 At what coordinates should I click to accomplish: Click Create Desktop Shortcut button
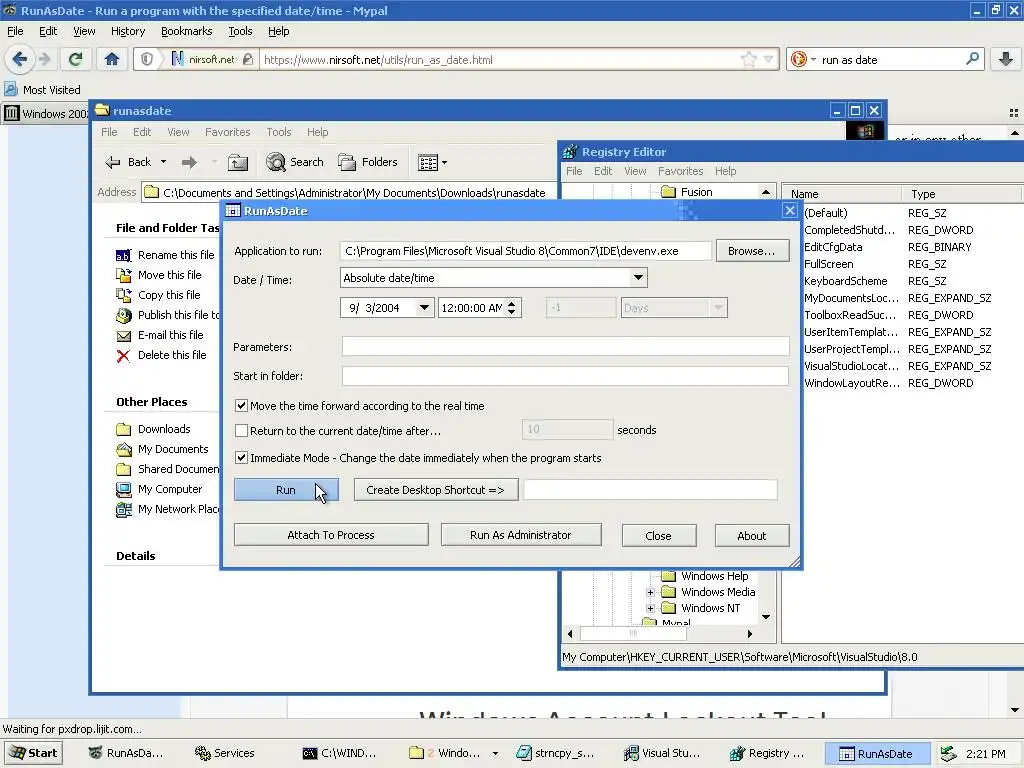pyautogui.click(x=436, y=490)
